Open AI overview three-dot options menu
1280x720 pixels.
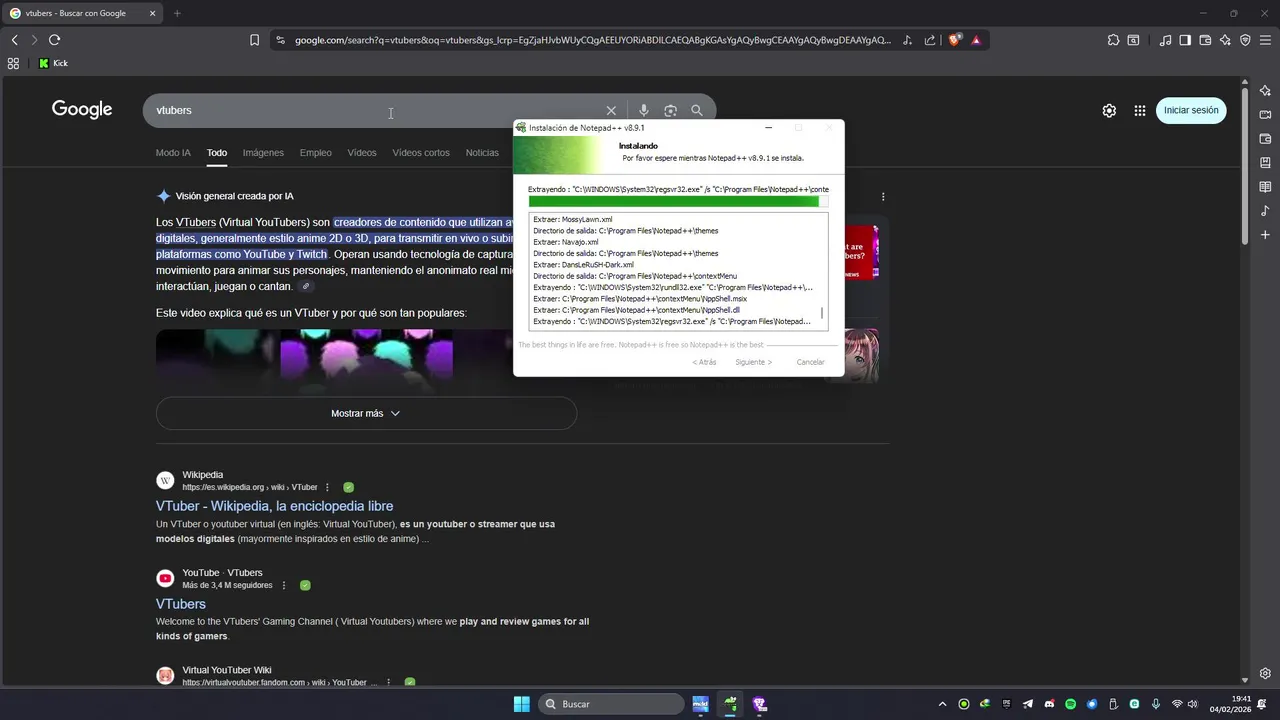tap(883, 197)
